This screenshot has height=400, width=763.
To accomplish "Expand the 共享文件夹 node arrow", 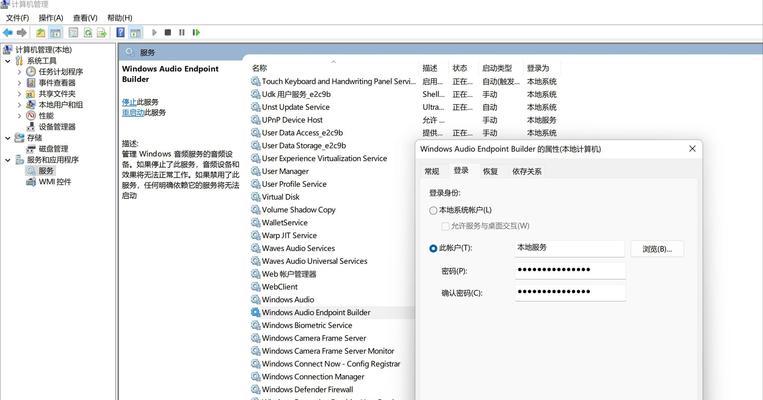I will click(x=19, y=94).
